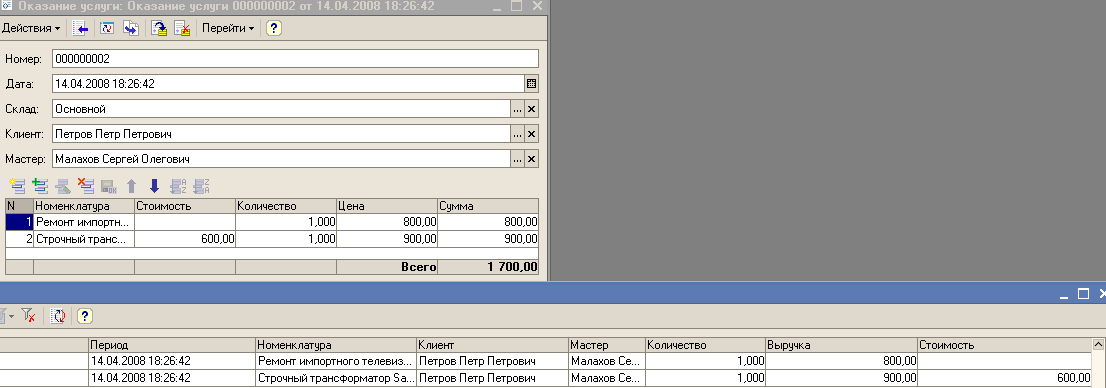Move the row down with blue arrow
Screen dimensions: 1106x388
click(x=154, y=186)
